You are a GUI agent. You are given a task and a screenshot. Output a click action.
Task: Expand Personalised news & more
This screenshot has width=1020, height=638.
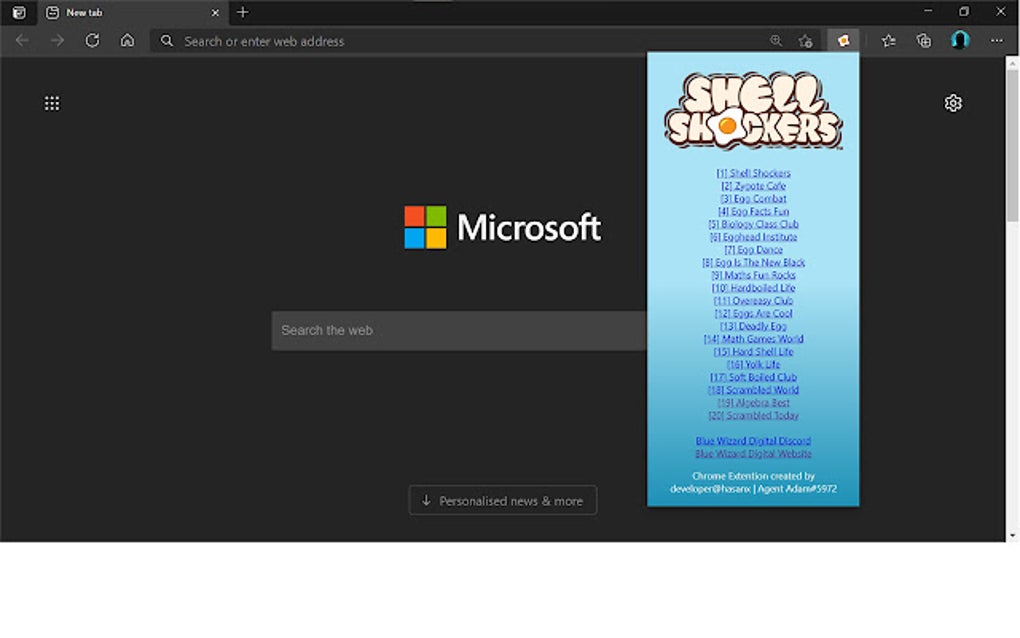coord(503,500)
